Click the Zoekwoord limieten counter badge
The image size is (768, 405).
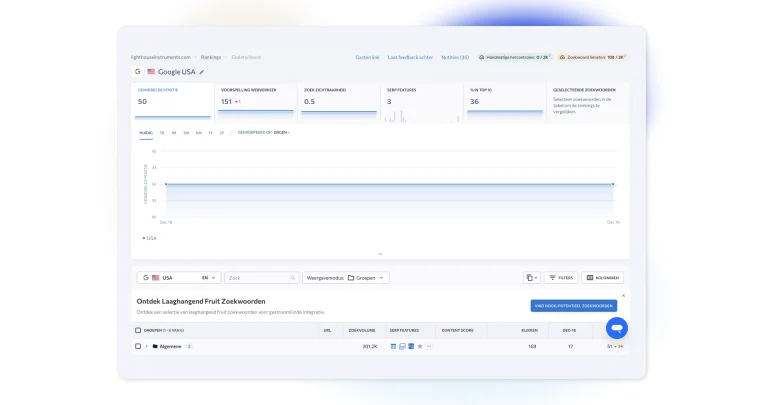(593, 57)
